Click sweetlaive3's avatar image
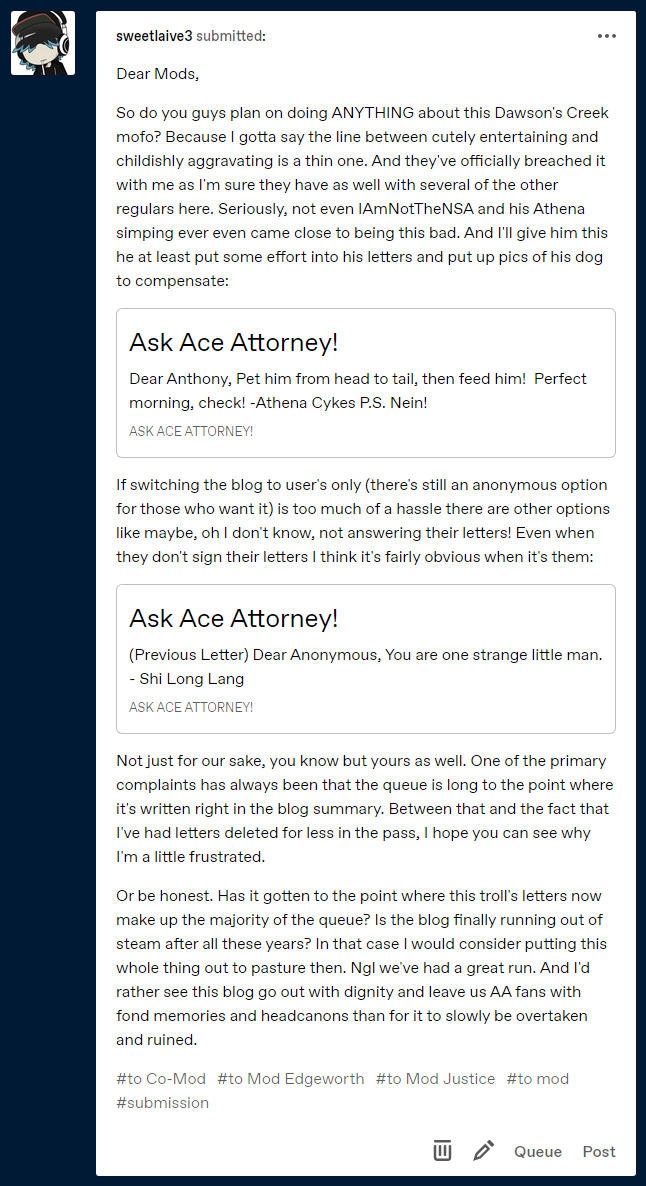 point(43,43)
